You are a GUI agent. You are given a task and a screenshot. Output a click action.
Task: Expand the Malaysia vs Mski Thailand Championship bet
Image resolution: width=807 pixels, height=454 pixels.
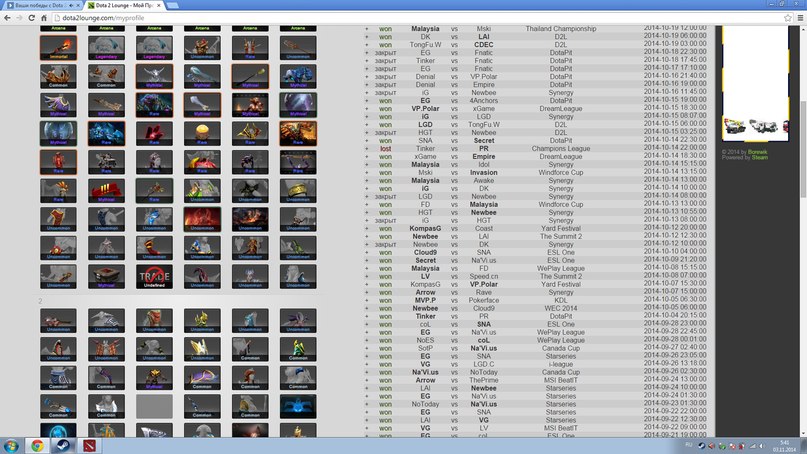pos(367,29)
